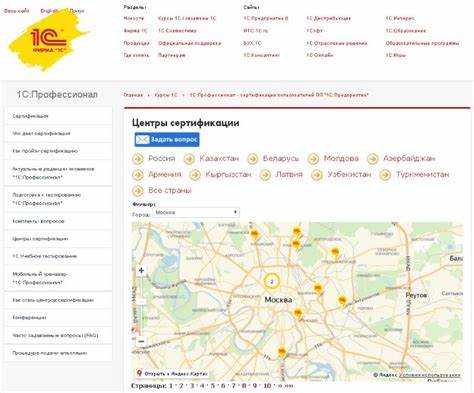Go to results page 10
Screen dimensions: 474x393
[x=267, y=386]
